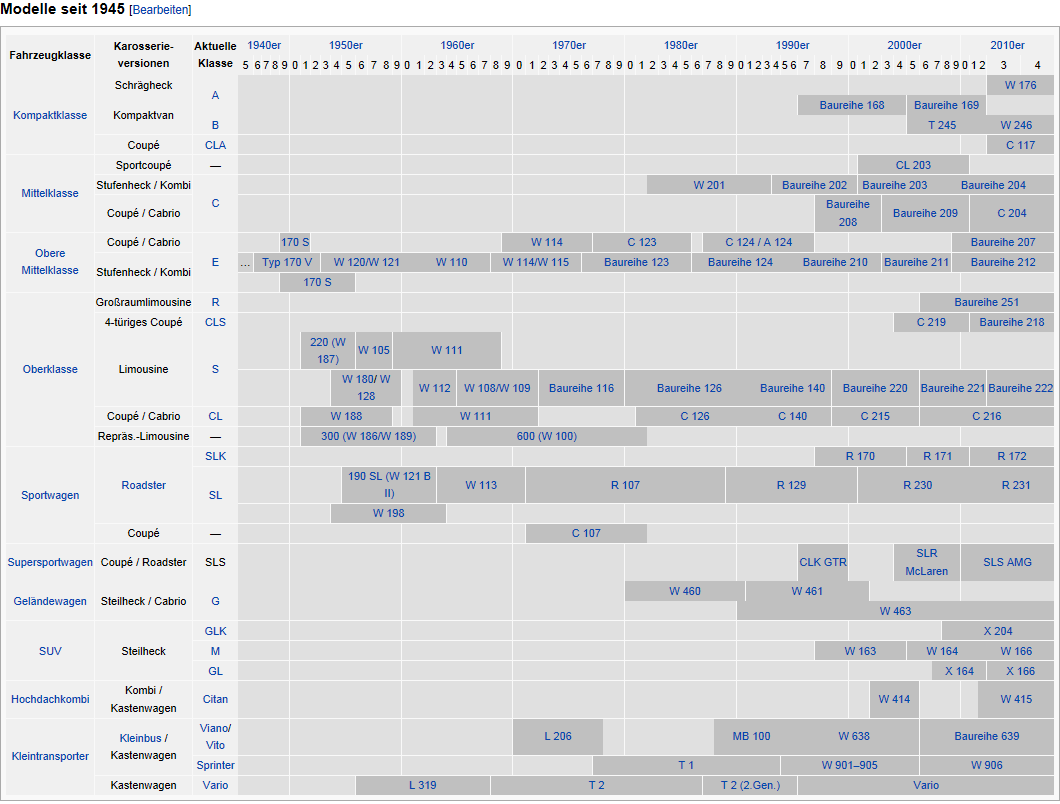The width and height of the screenshot is (1060, 804).
Task: Open the W 198 model link
Action: pyautogui.click(x=388, y=513)
